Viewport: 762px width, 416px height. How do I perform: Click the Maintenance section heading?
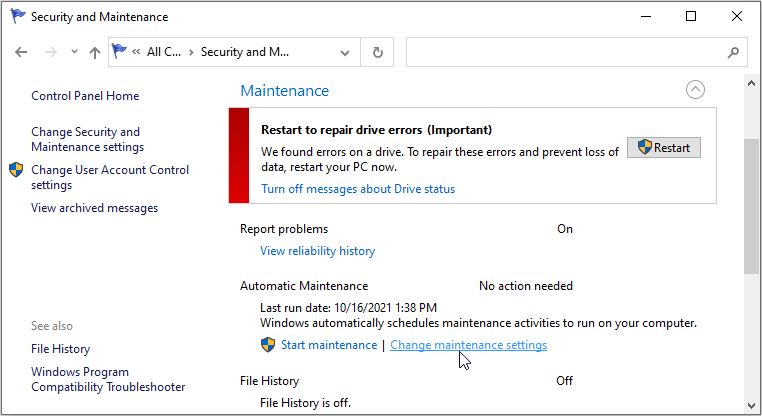(285, 90)
